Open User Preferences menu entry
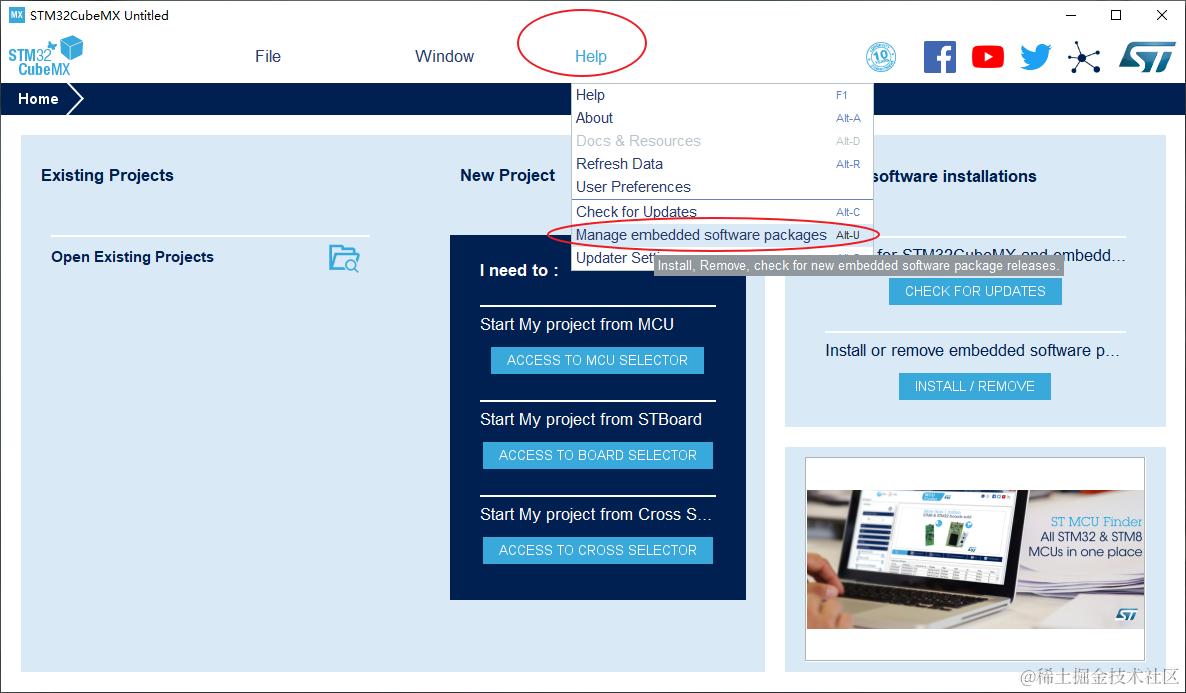The height and width of the screenshot is (693, 1186). click(x=722, y=187)
